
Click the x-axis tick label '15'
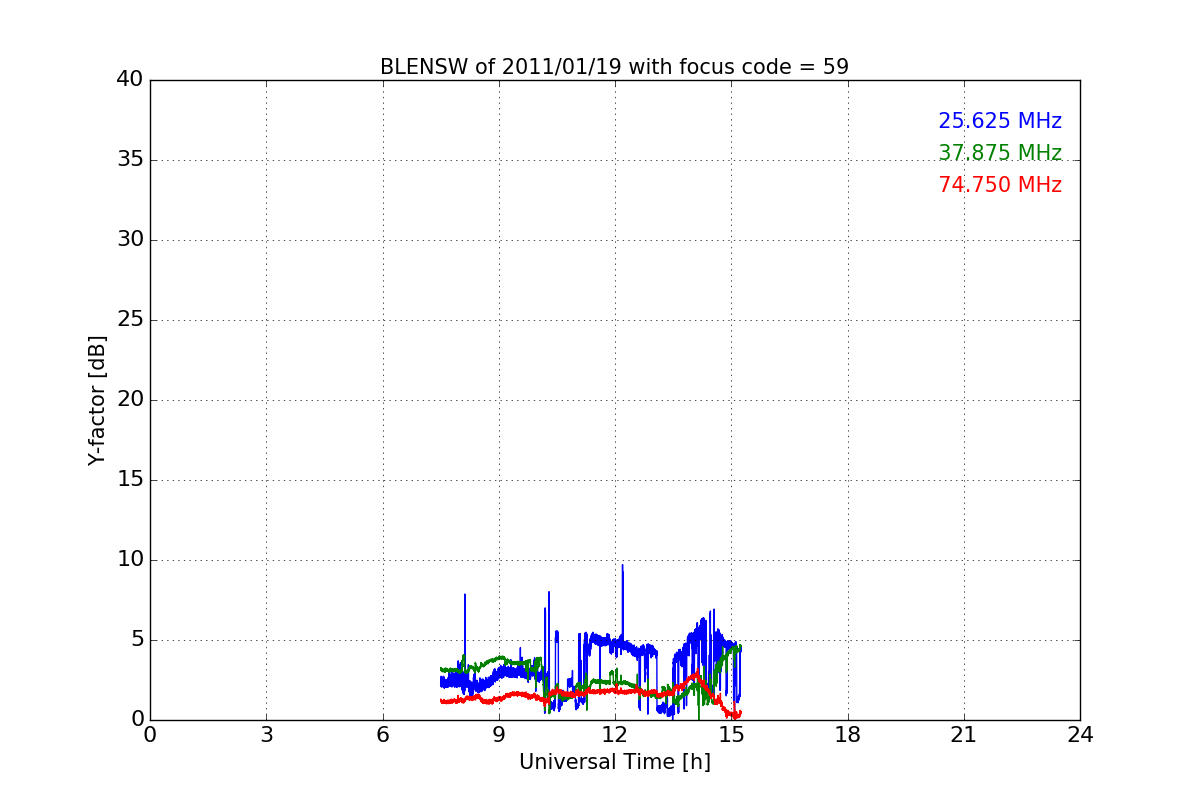(x=731, y=736)
